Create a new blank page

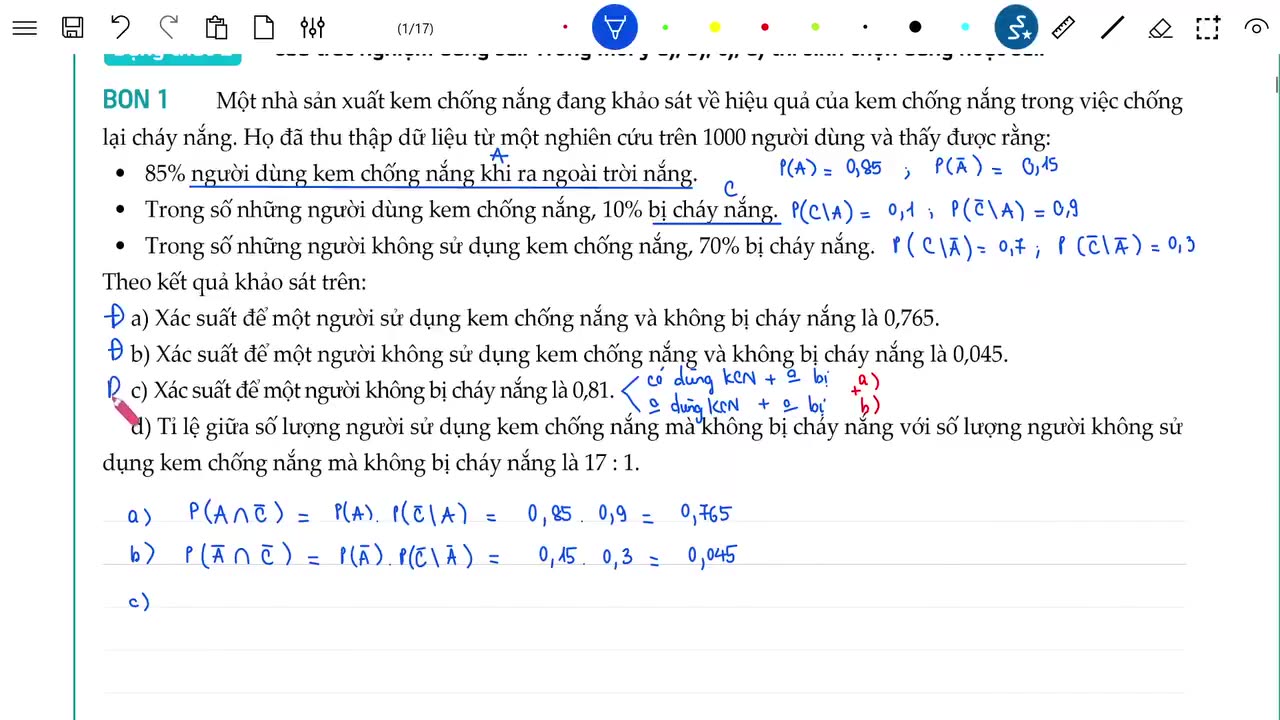[263, 28]
